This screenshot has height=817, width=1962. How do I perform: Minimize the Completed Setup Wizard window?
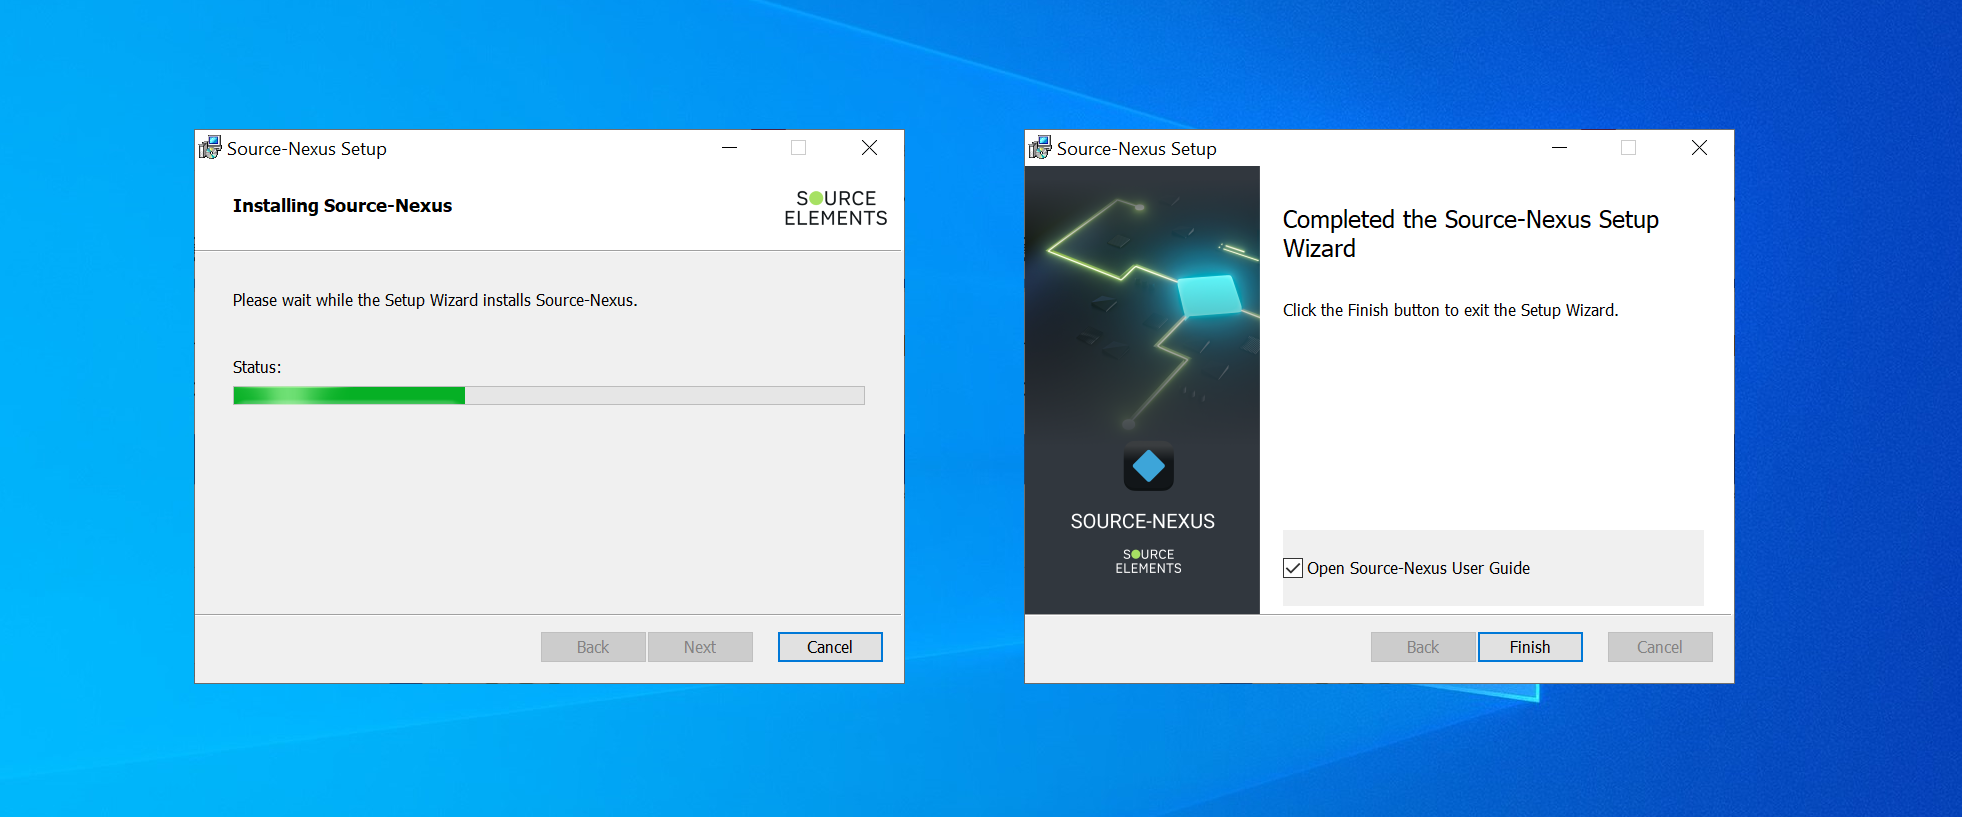point(1559,148)
